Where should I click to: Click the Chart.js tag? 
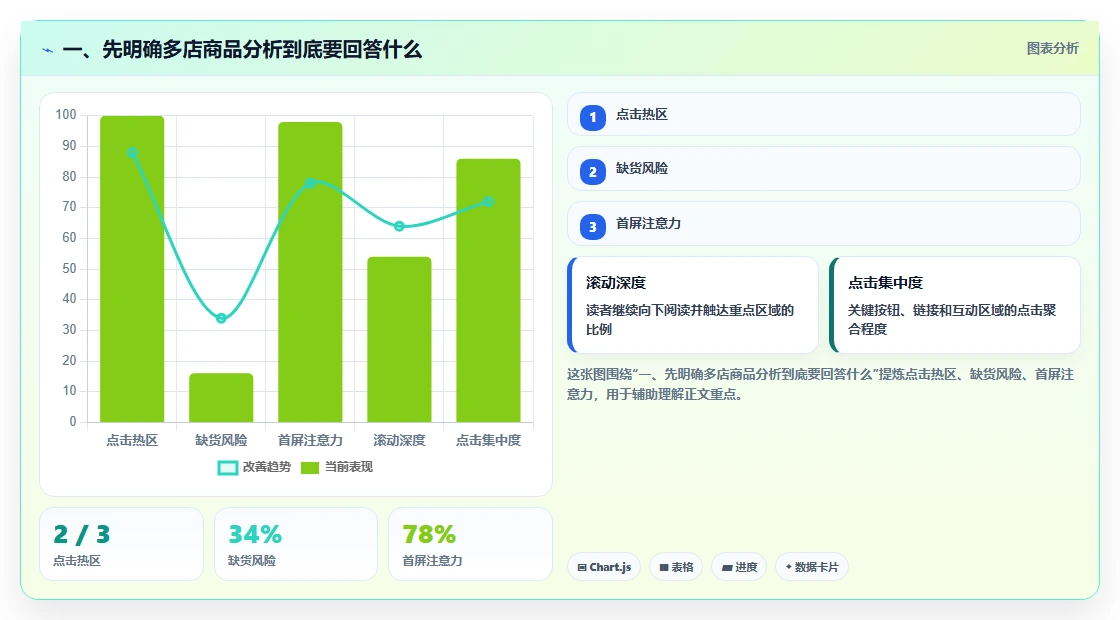tap(604, 567)
